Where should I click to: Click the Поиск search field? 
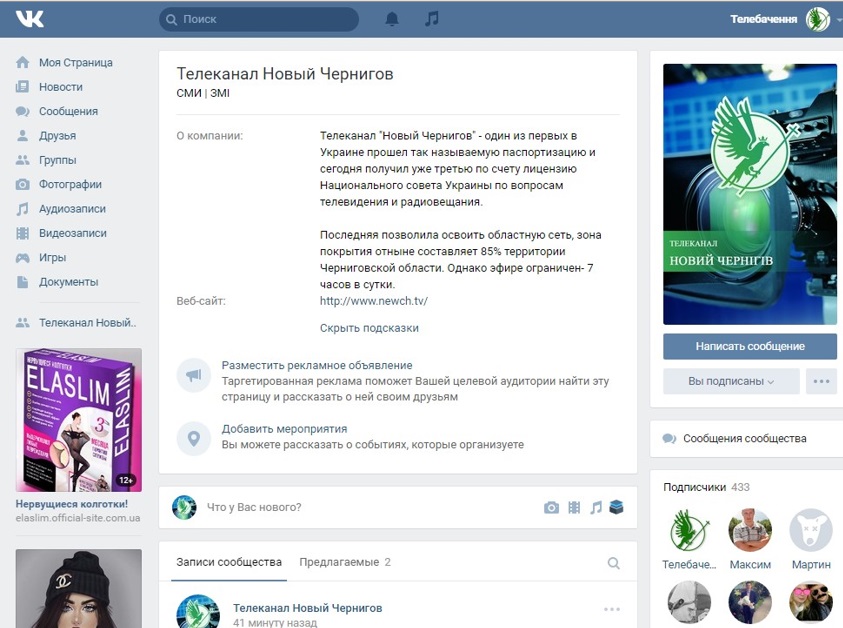coord(259,19)
